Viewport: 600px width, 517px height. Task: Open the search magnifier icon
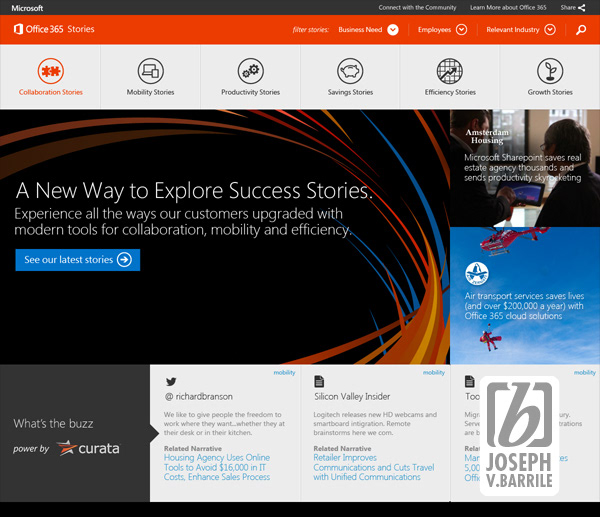pos(581,30)
